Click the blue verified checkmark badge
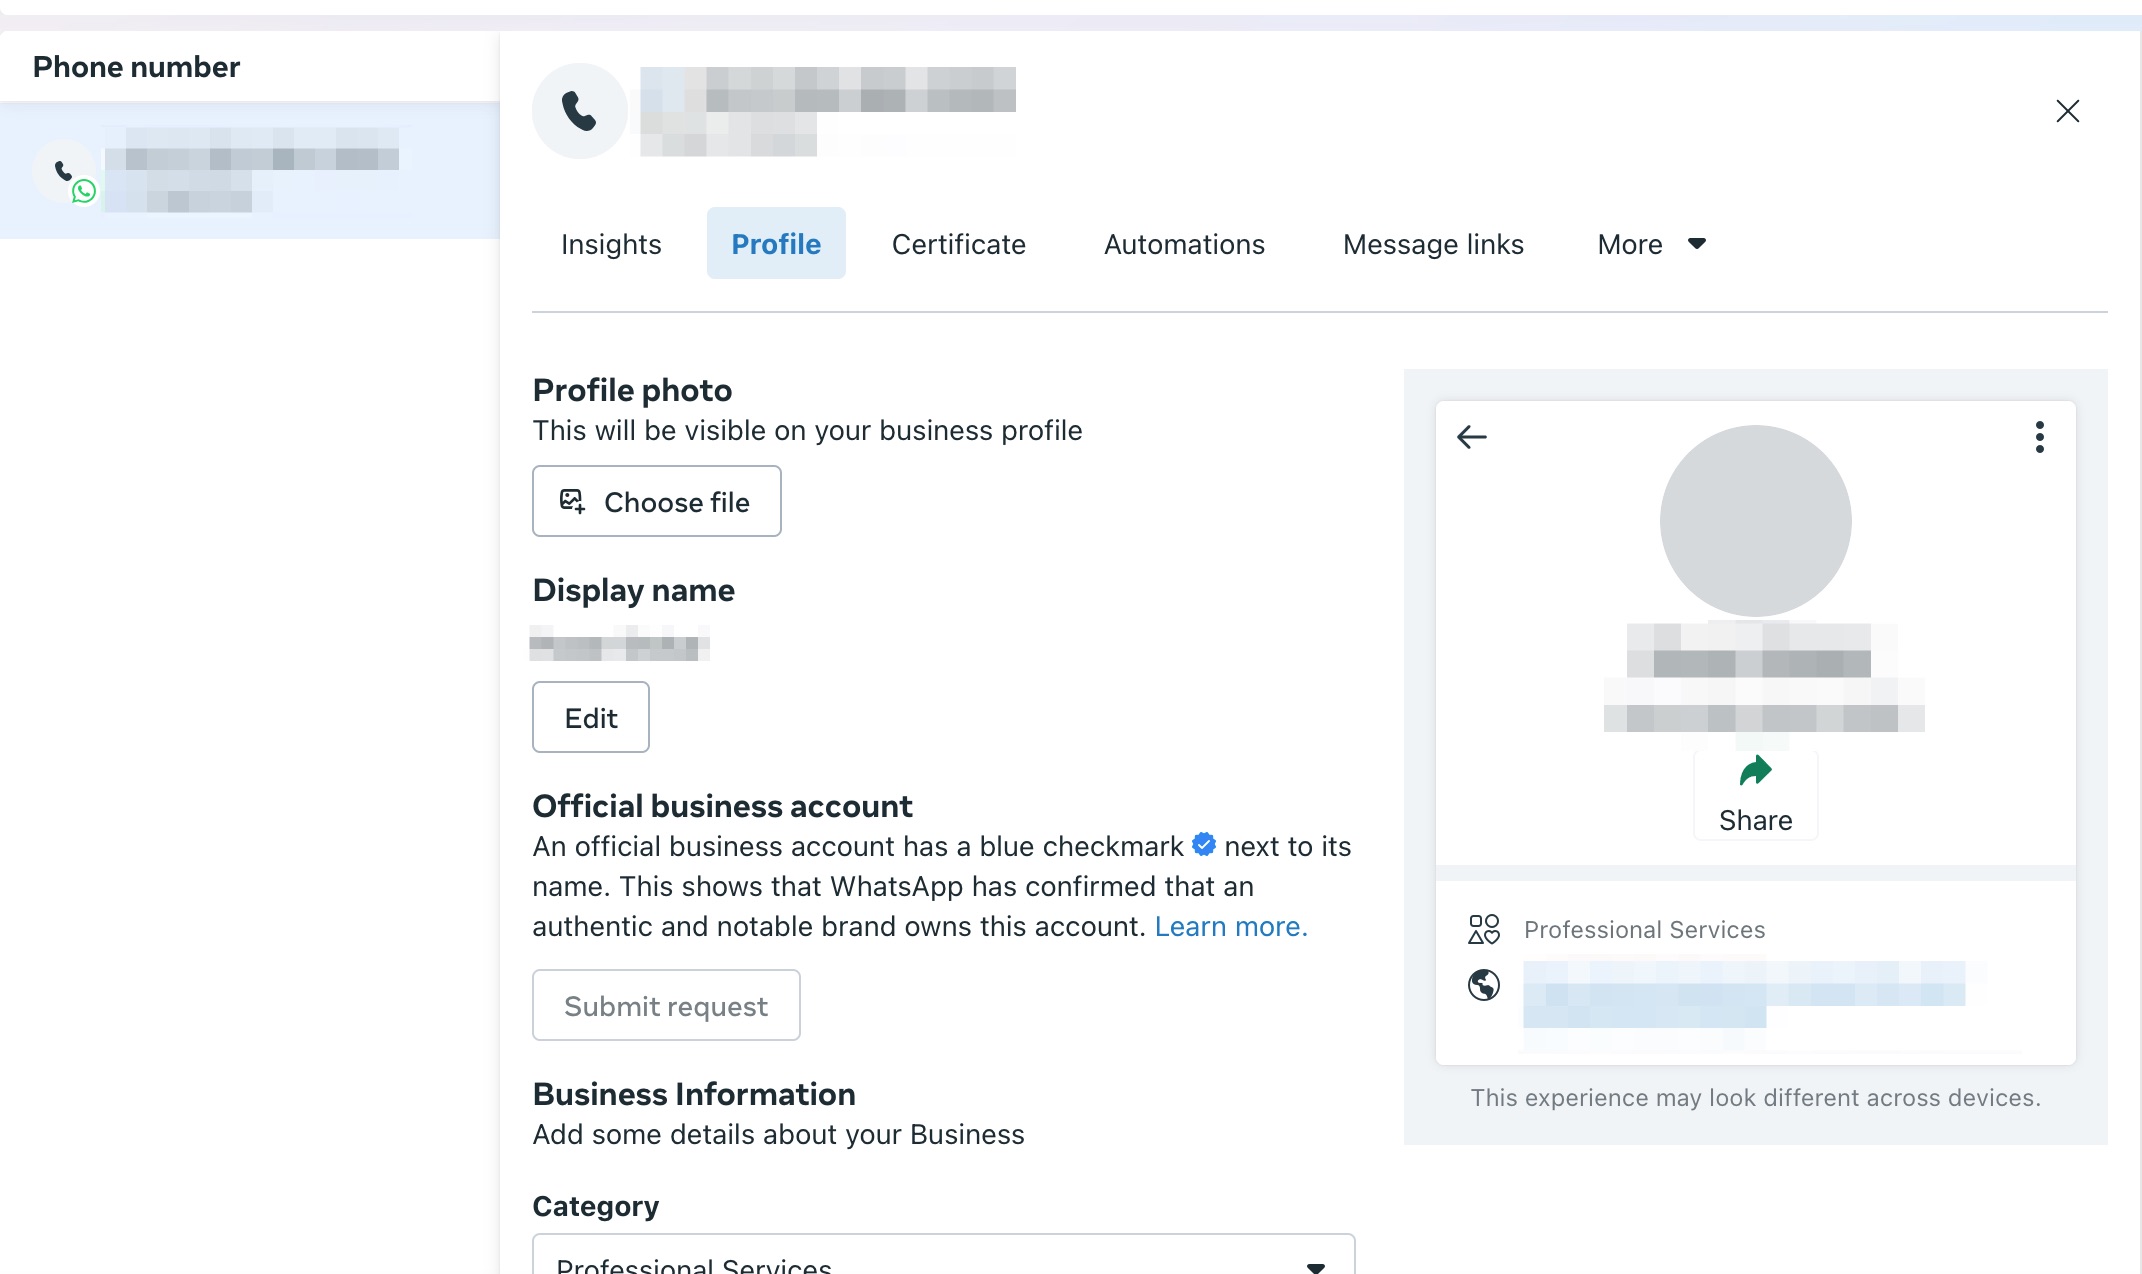2142x1274 pixels. click(x=1204, y=844)
